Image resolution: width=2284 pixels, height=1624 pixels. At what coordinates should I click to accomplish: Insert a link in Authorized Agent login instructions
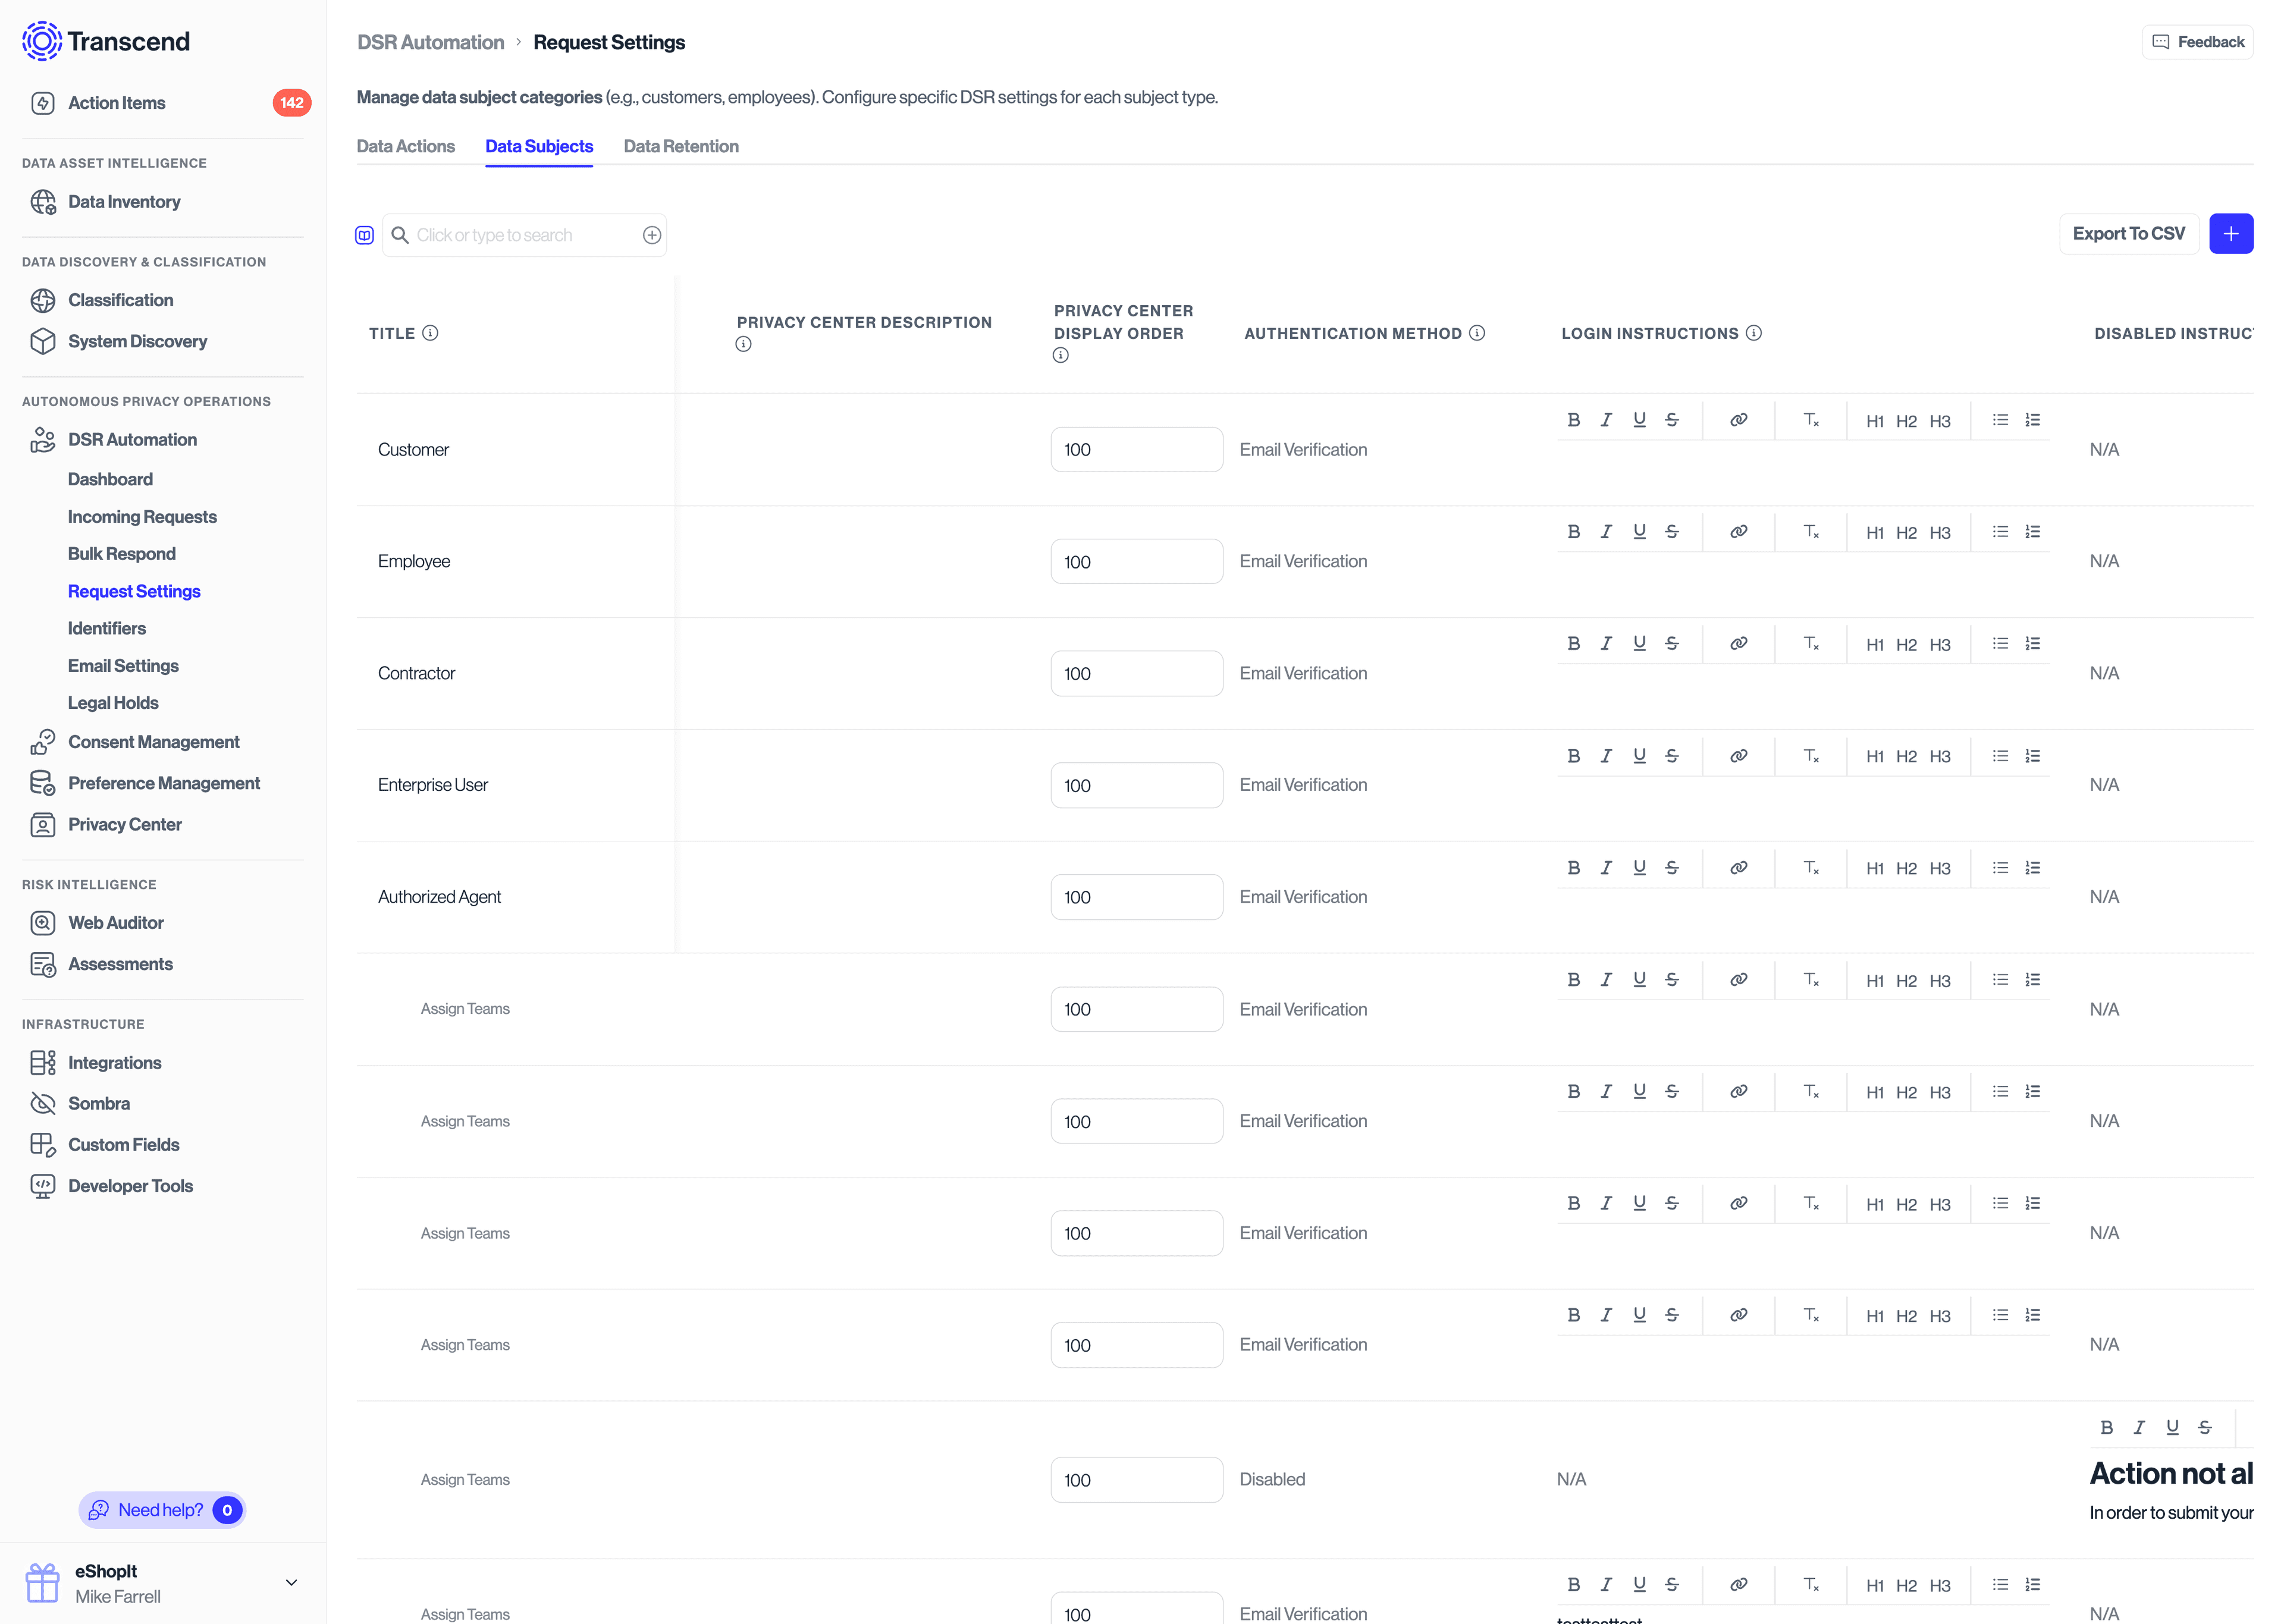1738,867
